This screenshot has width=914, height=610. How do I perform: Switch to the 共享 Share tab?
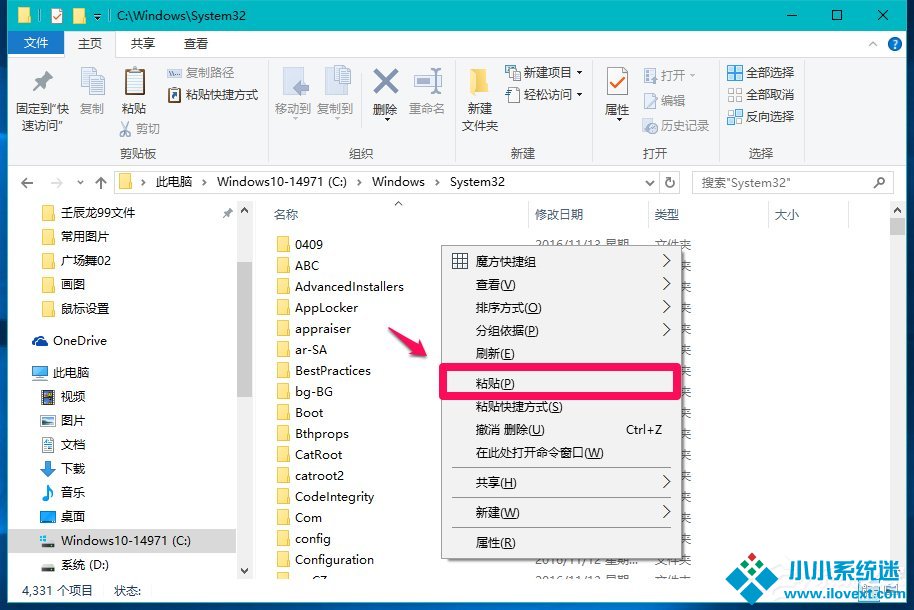pyautogui.click(x=143, y=44)
